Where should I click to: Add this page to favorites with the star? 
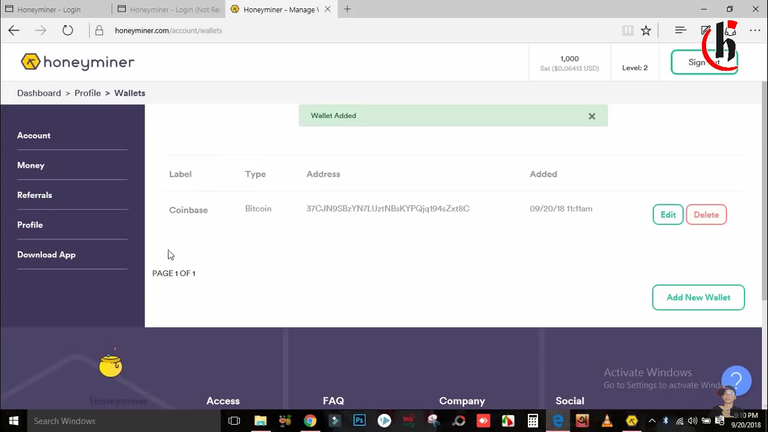[x=646, y=30]
